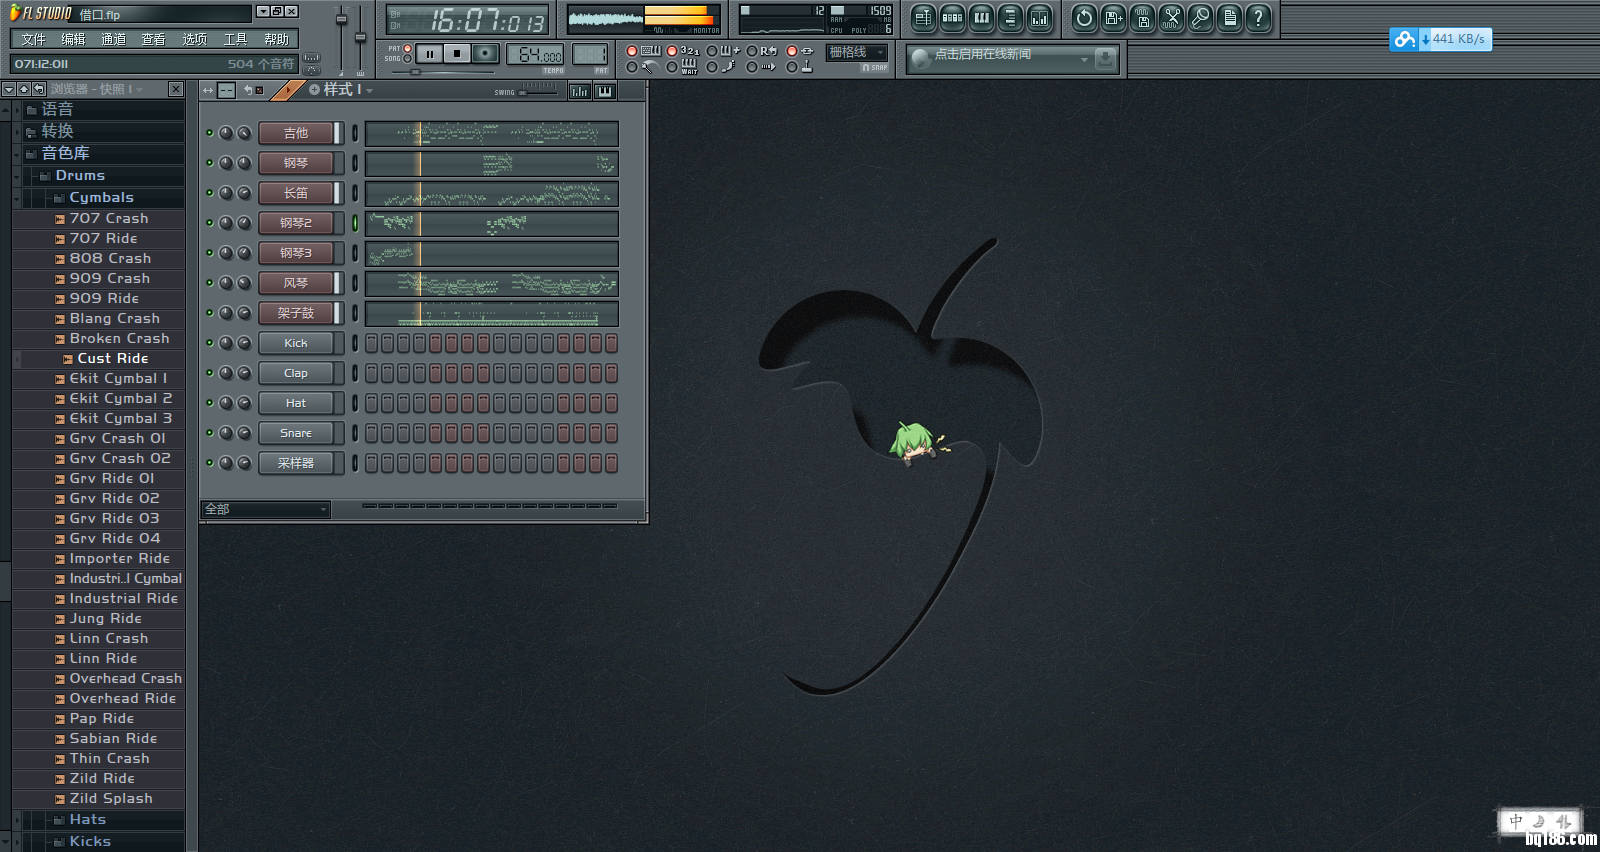Open the mixer view button
Viewport: 1600px width, 852px height.
tap(1040, 17)
